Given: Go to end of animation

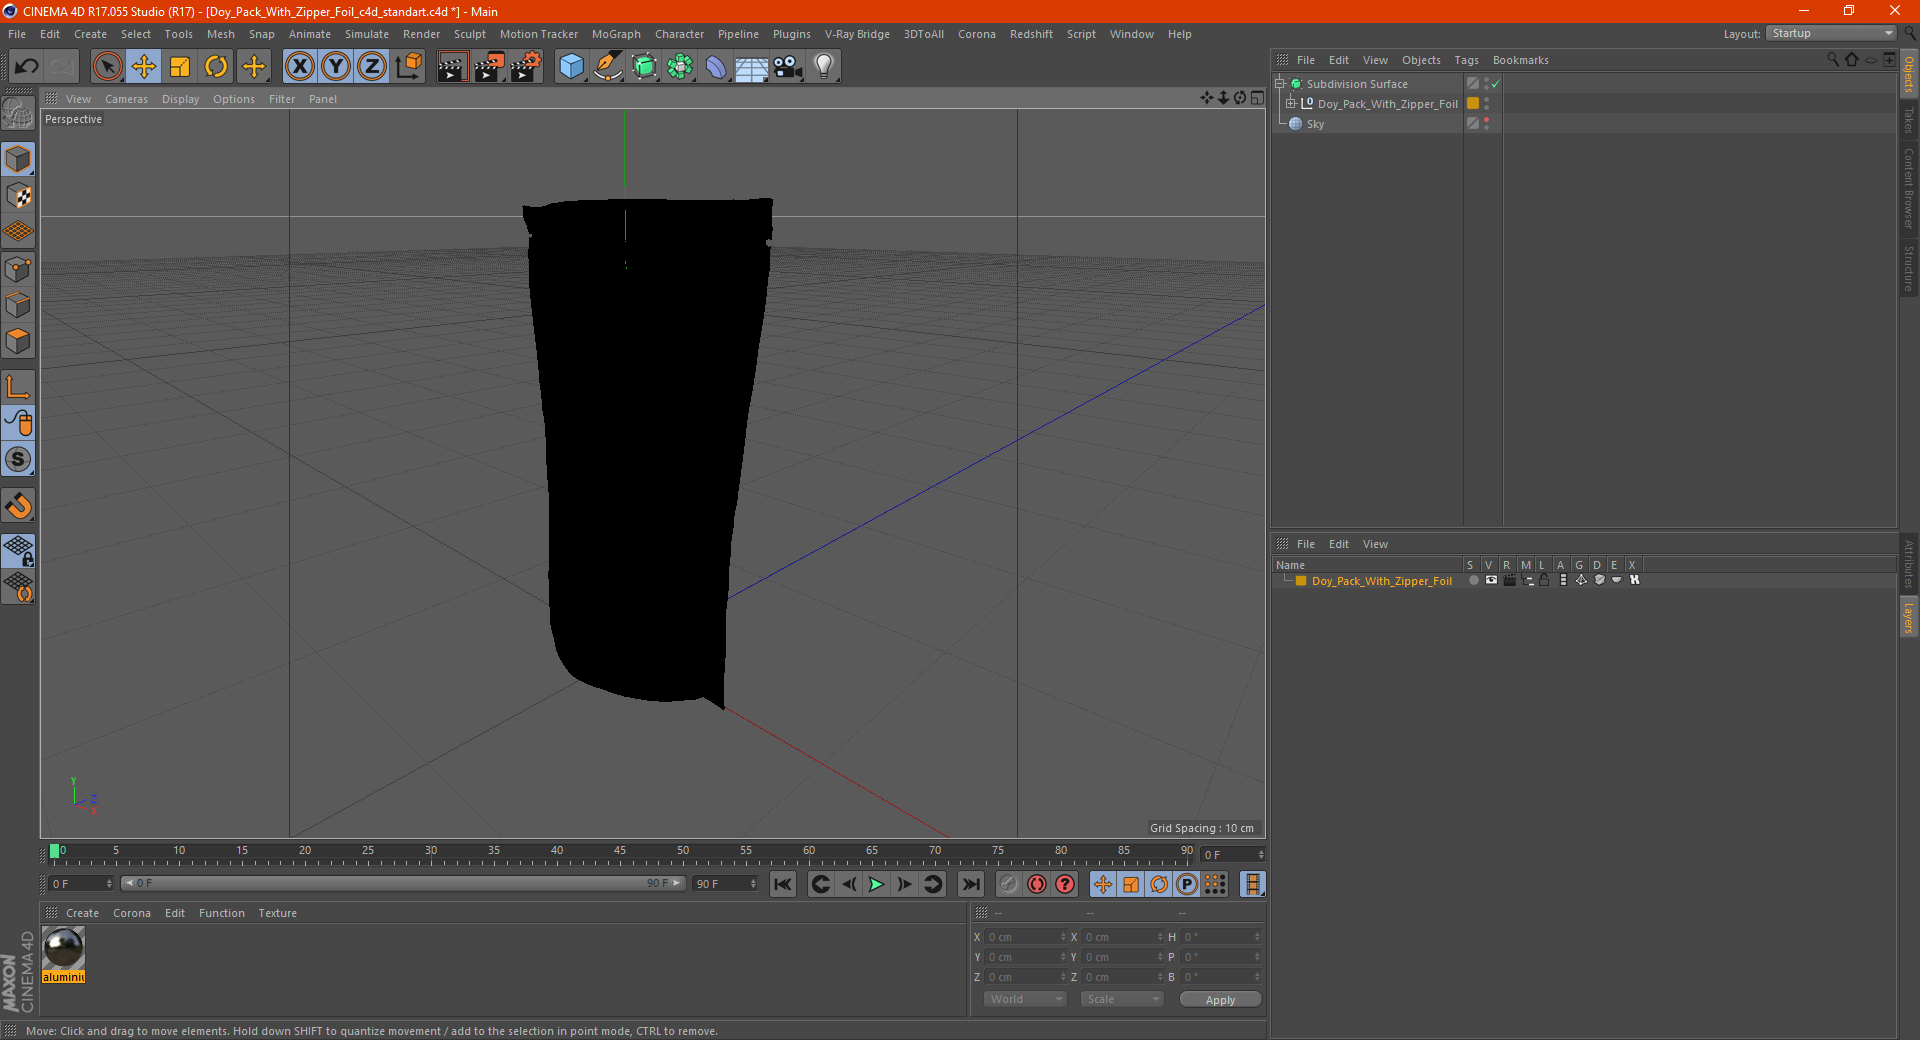Looking at the screenshot, I should click(970, 884).
